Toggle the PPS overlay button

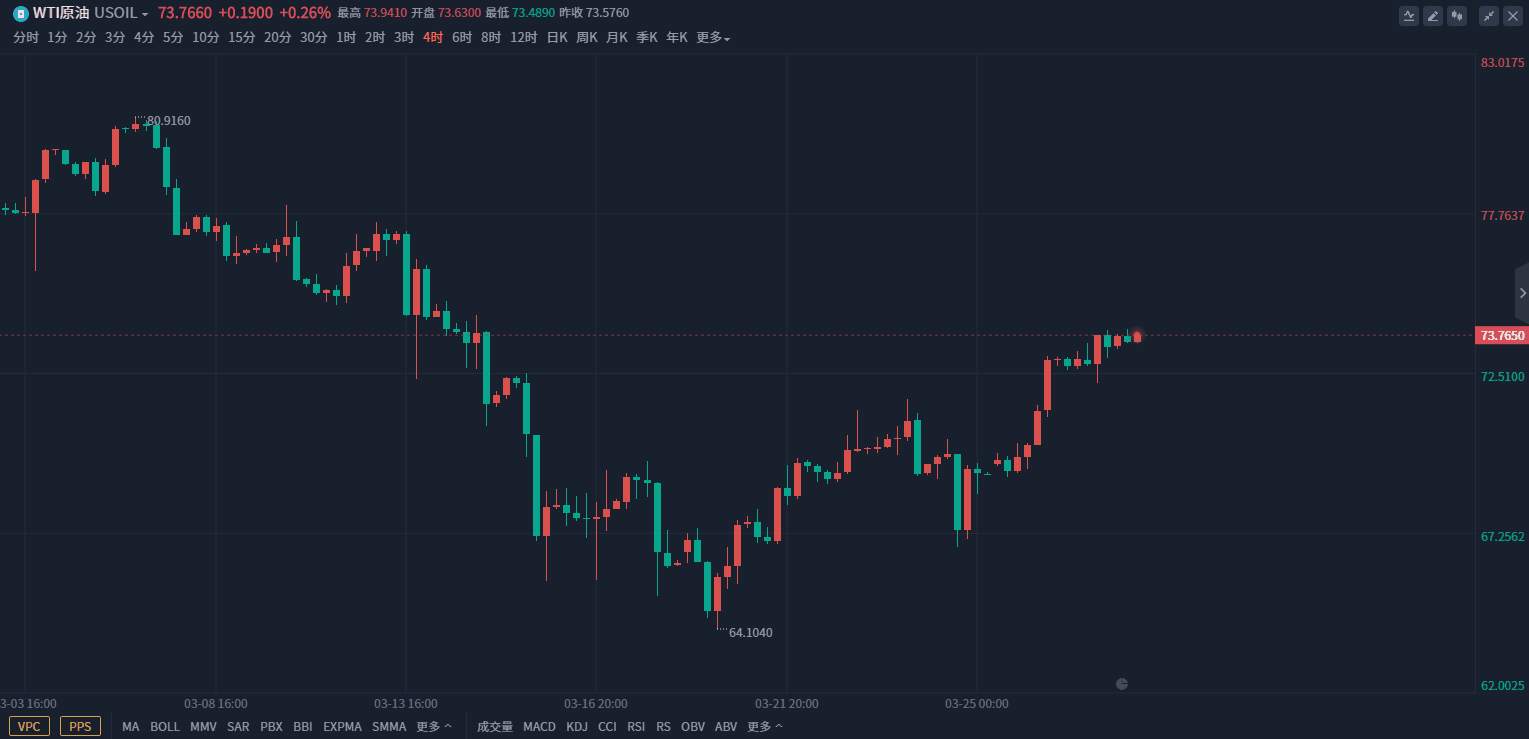coord(80,727)
